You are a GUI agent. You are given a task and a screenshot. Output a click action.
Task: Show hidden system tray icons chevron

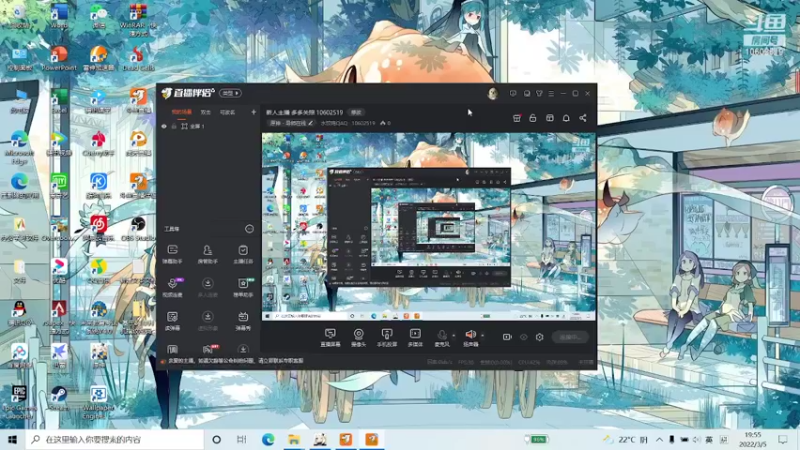pyautogui.click(x=659, y=439)
